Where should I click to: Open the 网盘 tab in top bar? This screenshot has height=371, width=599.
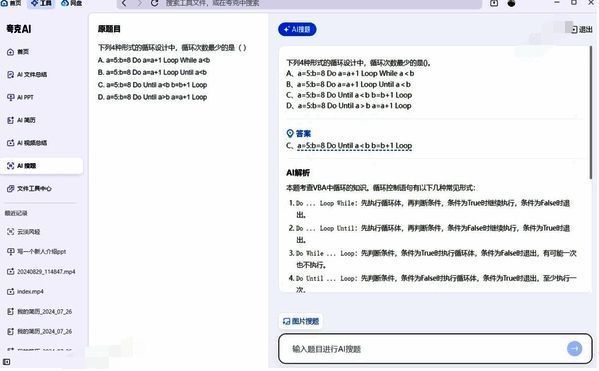tap(71, 3)
